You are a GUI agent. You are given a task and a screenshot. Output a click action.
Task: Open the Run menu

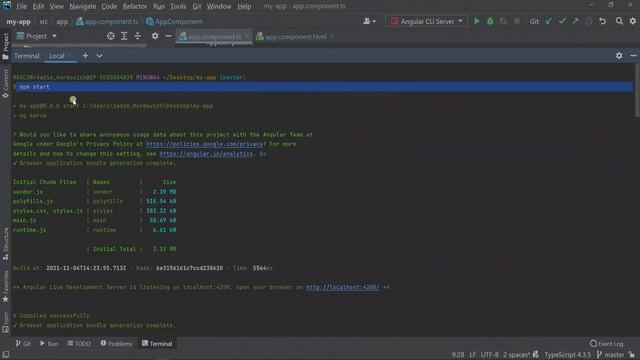(x=159, y=7)
